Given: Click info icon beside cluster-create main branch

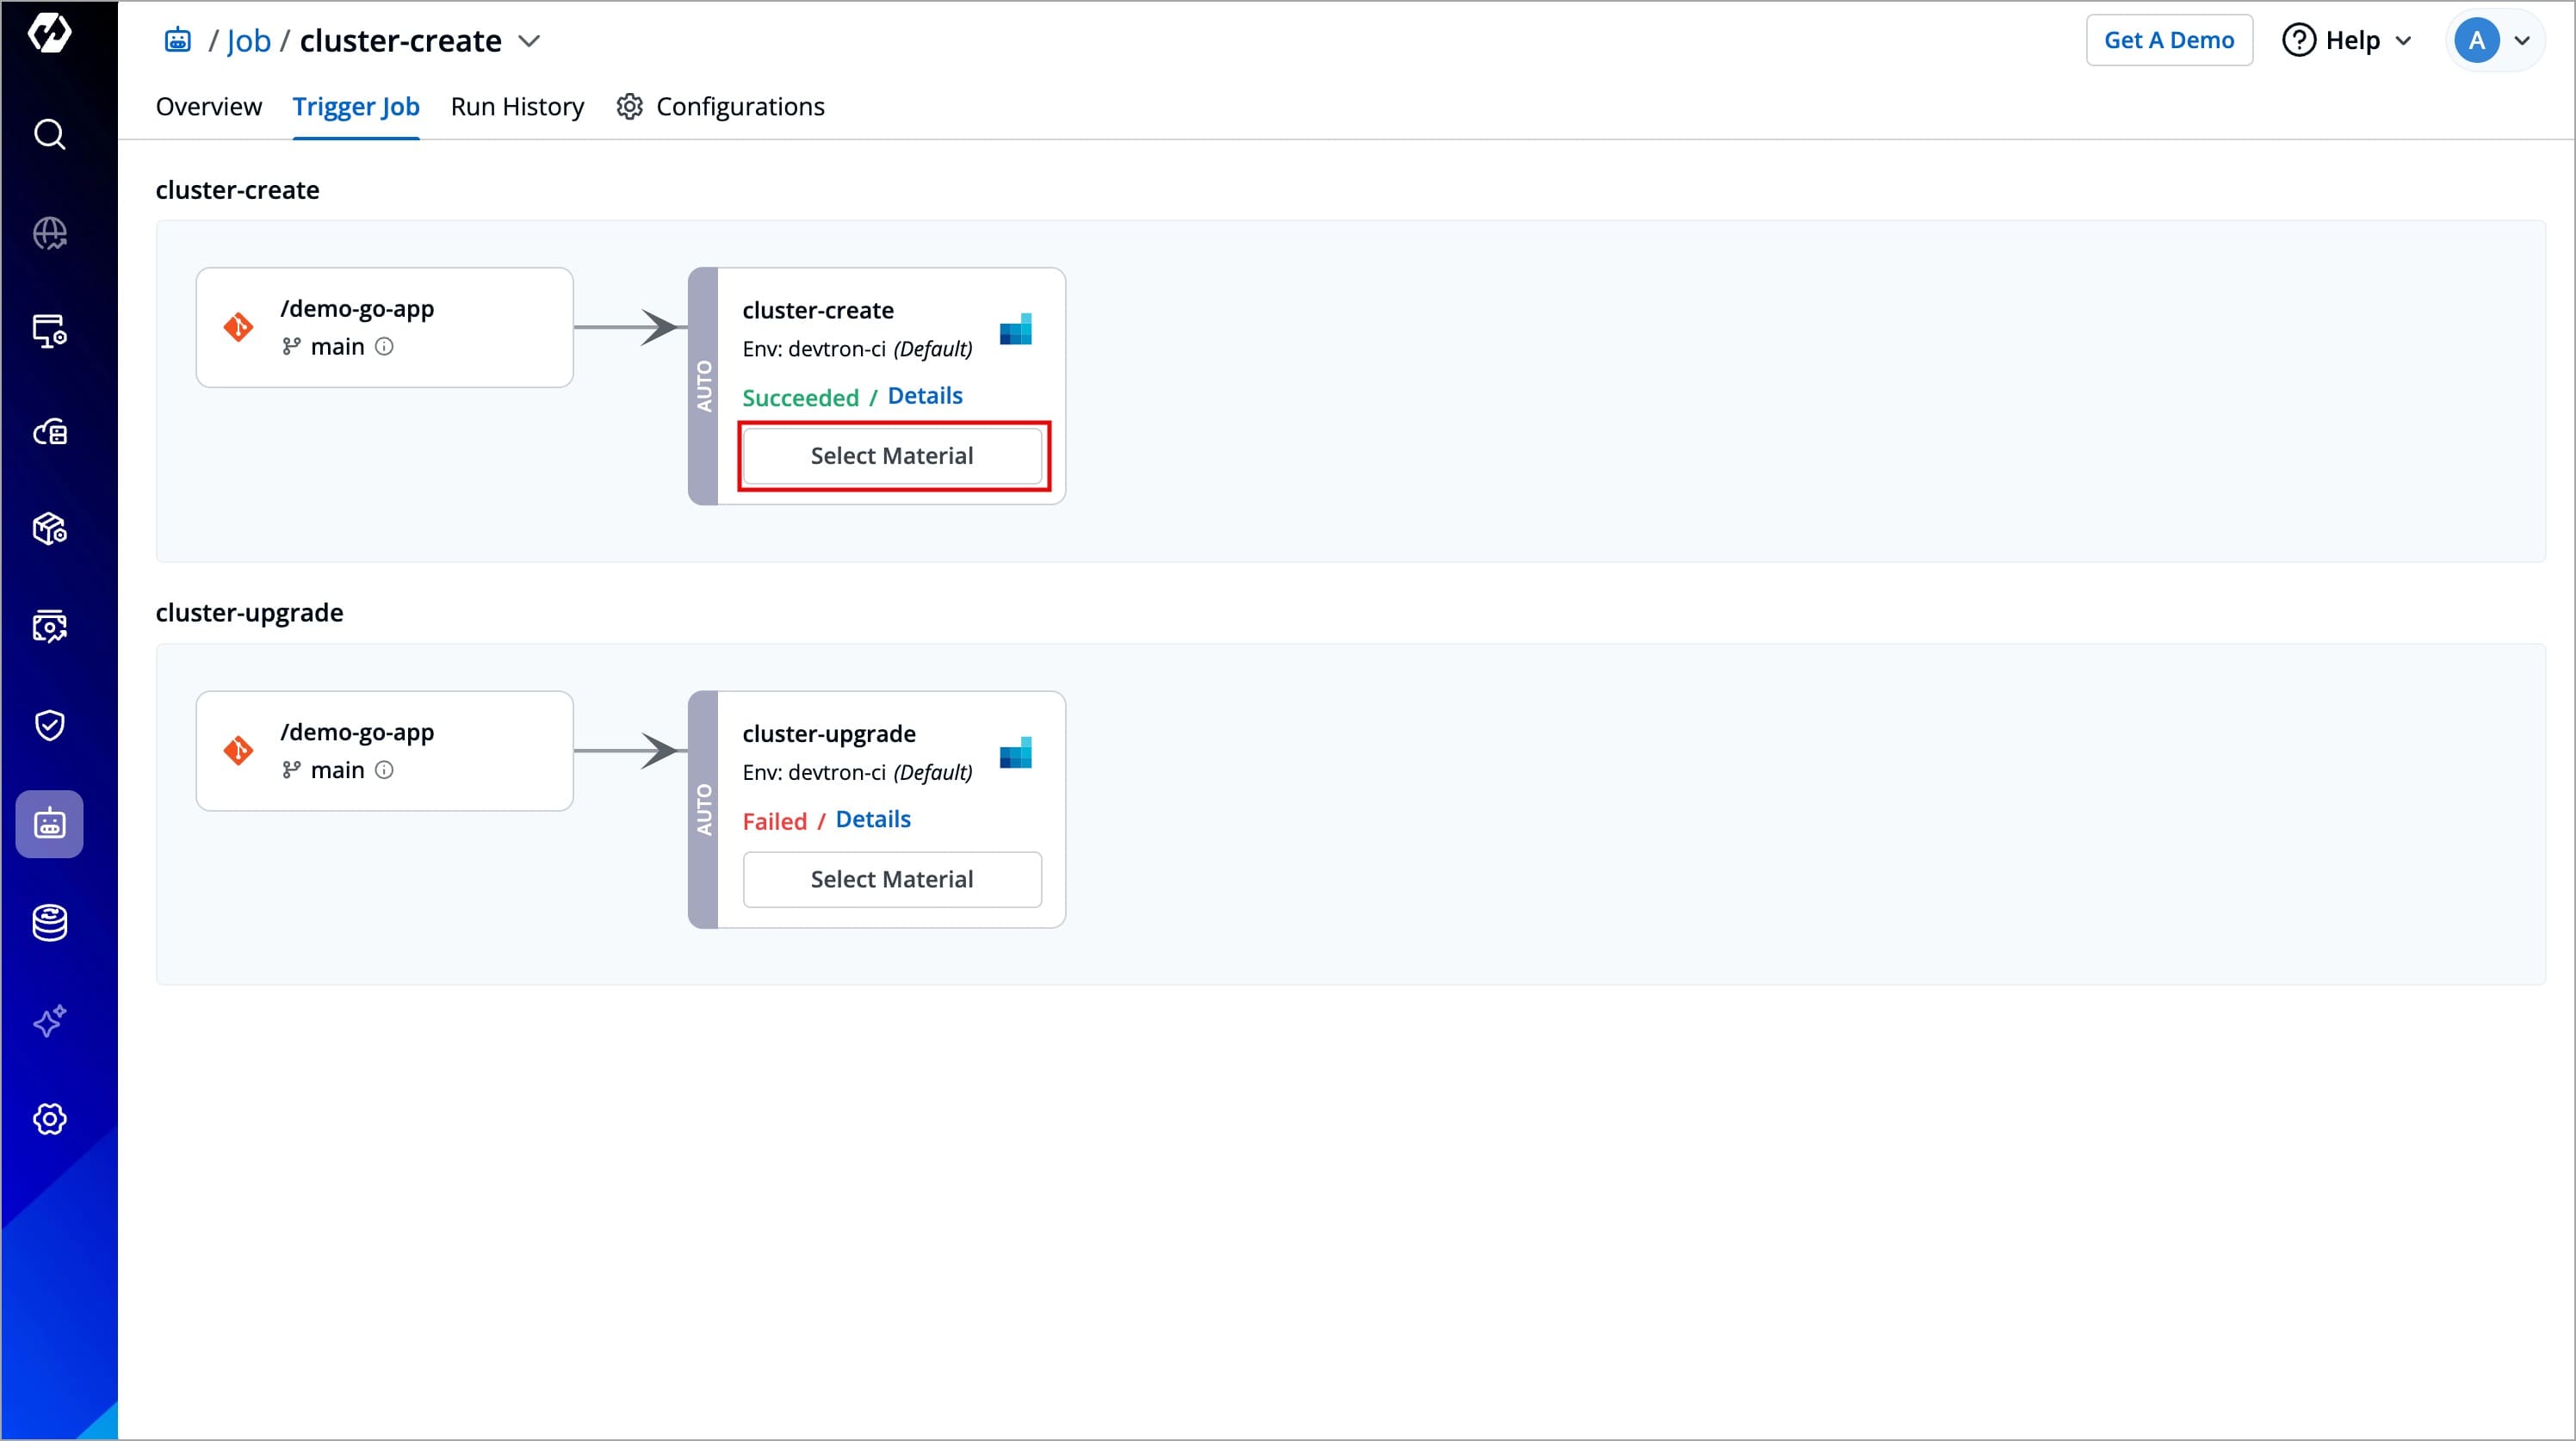Looking at the screenshot, I should click(x=384, y=347).
